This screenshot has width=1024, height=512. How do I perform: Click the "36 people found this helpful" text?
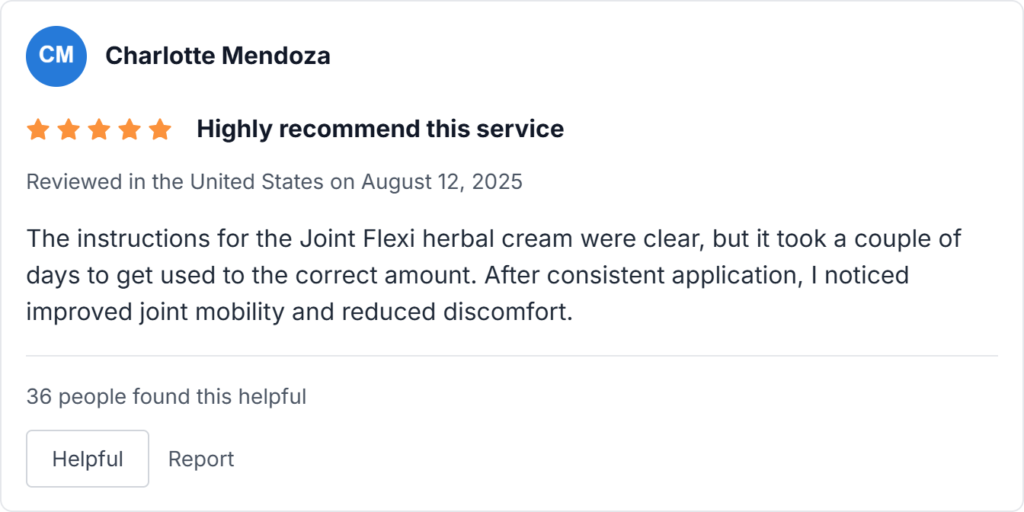[166, 397]
